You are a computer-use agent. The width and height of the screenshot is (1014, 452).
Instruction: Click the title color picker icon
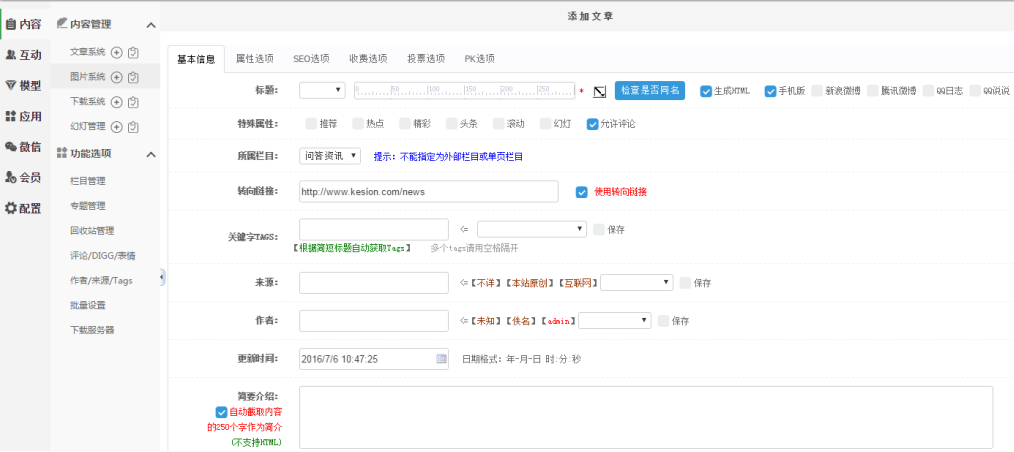tap(599, 91)
